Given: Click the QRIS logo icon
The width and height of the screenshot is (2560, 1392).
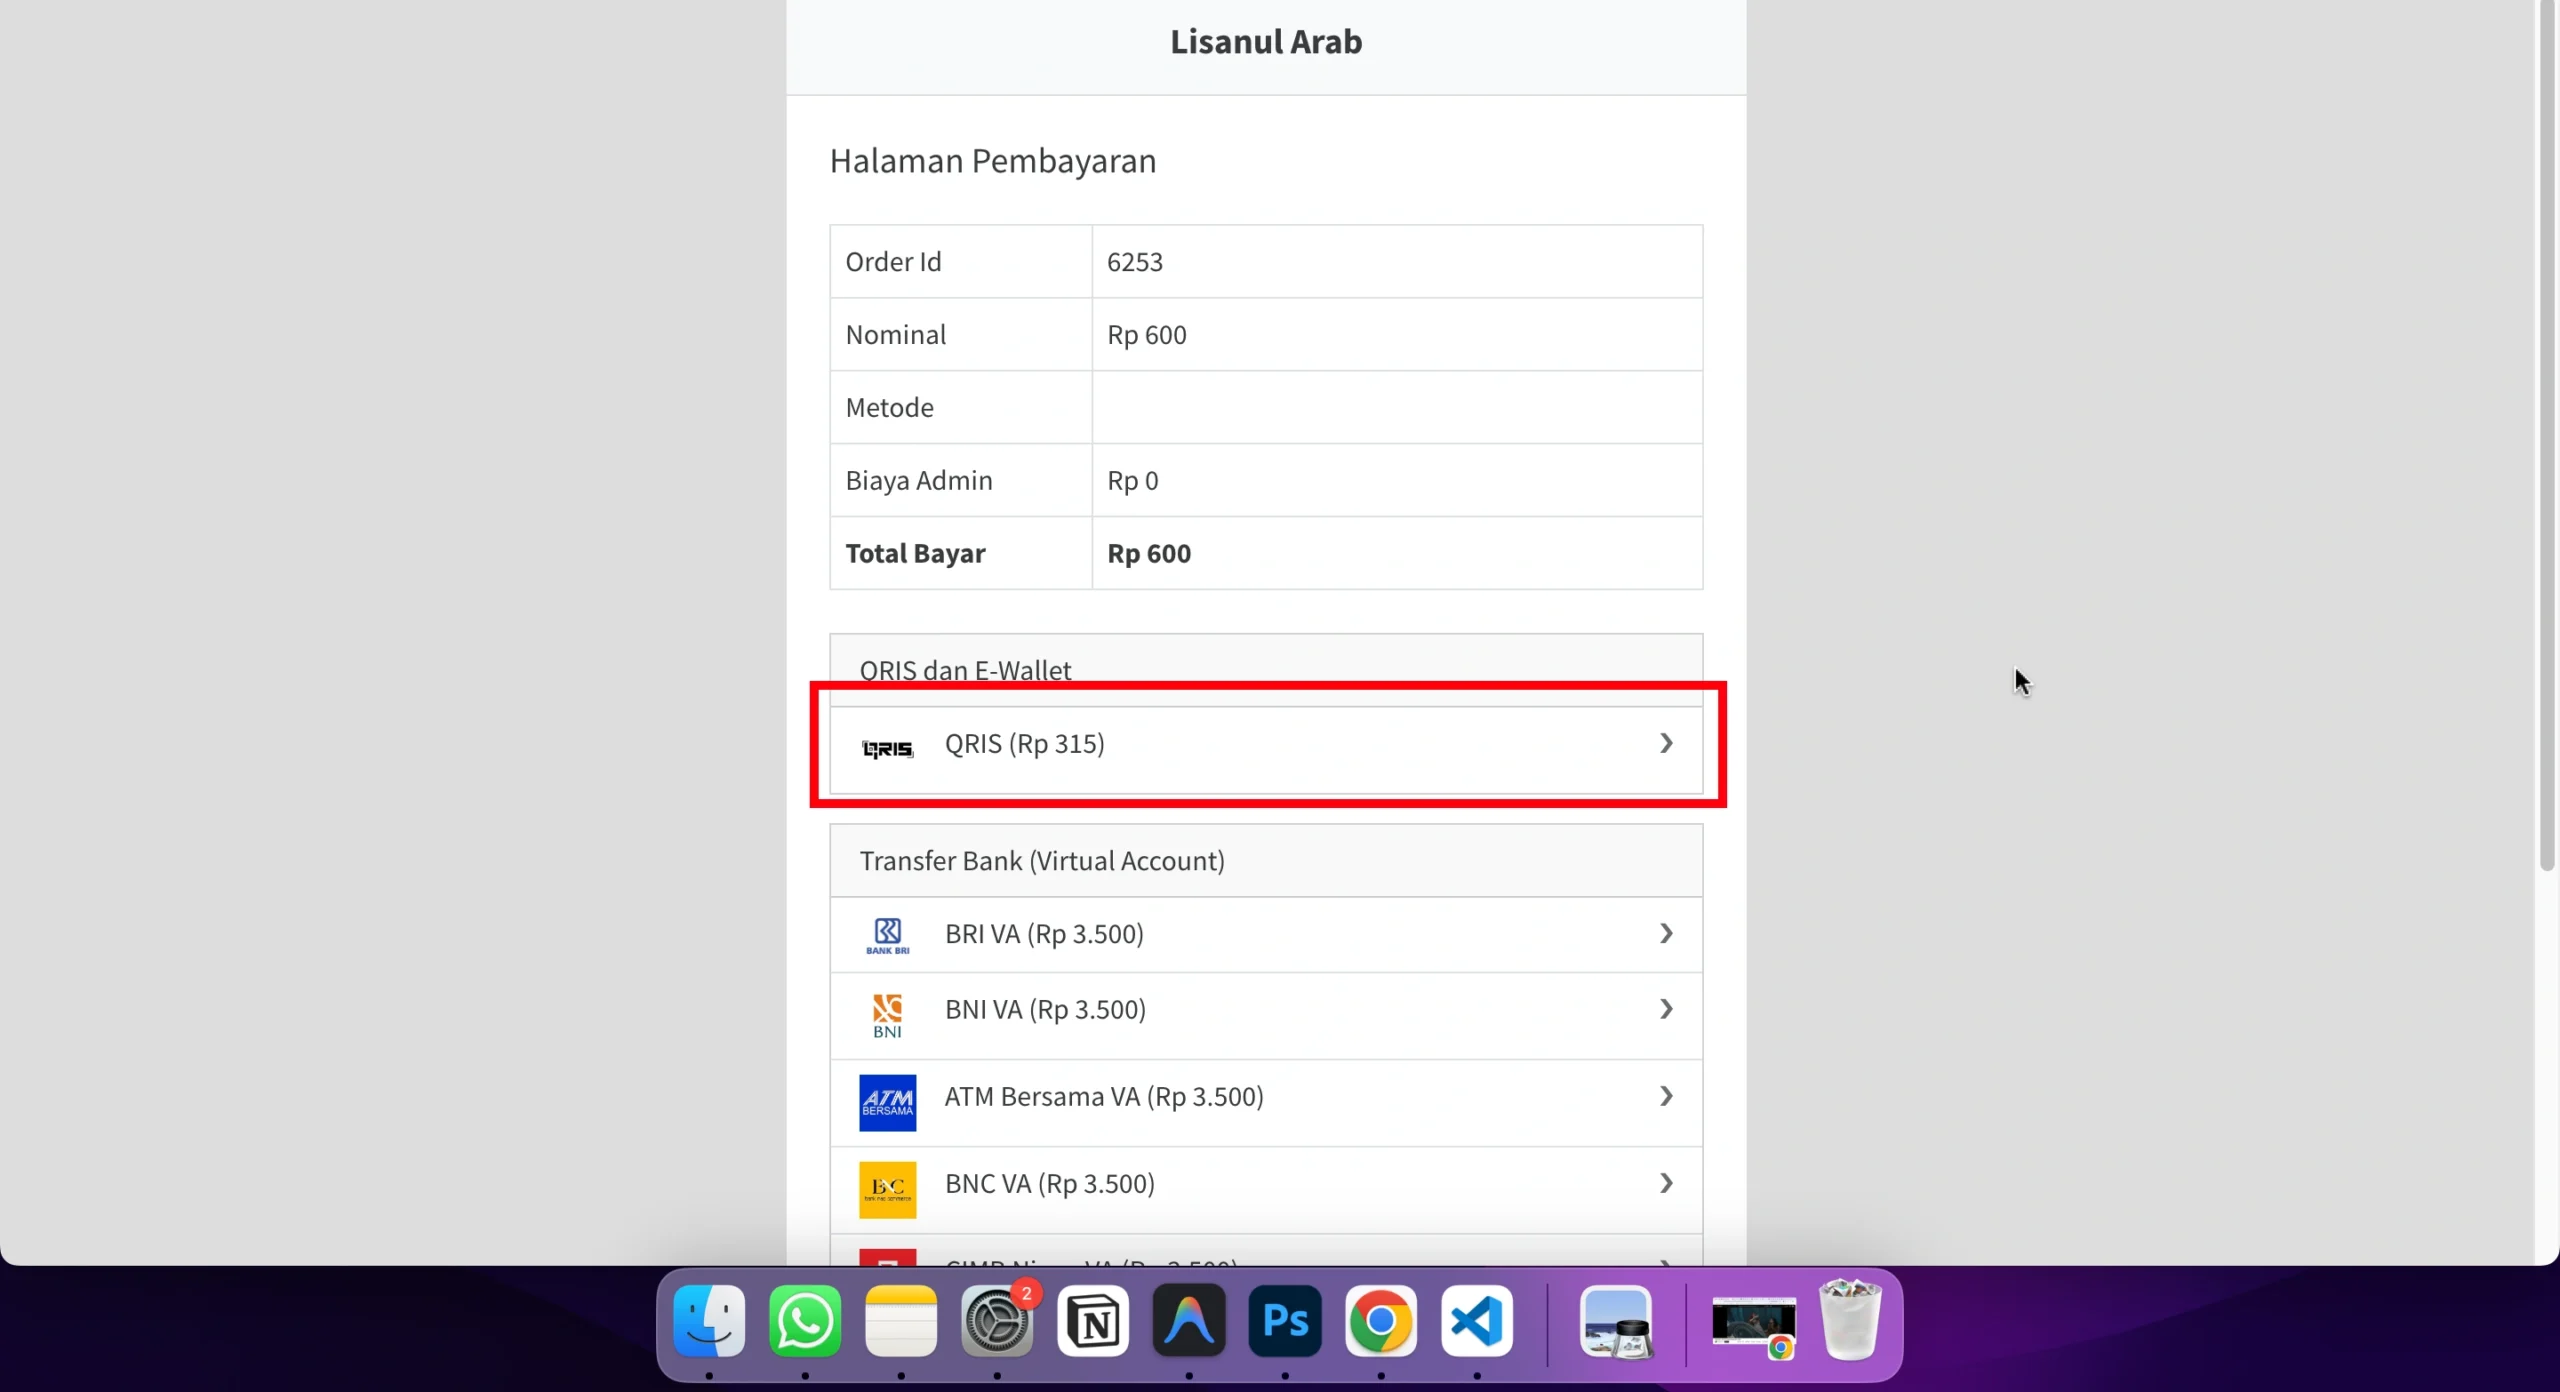Looking at the screenshot, I should pos(887,748).
